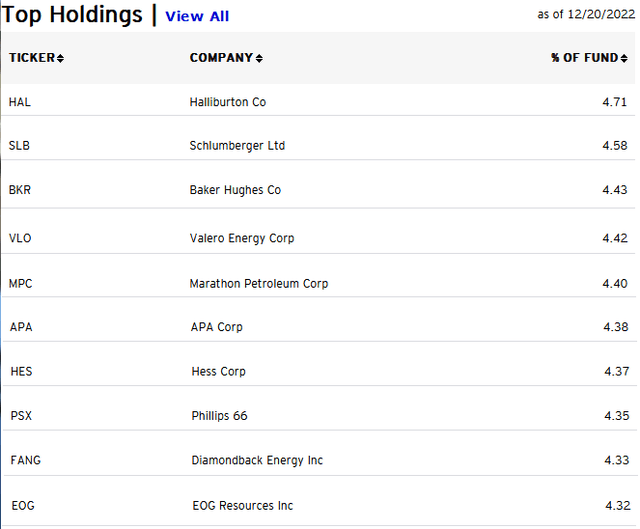Click the 4.58 fund percentage value

tap(615, 145)
